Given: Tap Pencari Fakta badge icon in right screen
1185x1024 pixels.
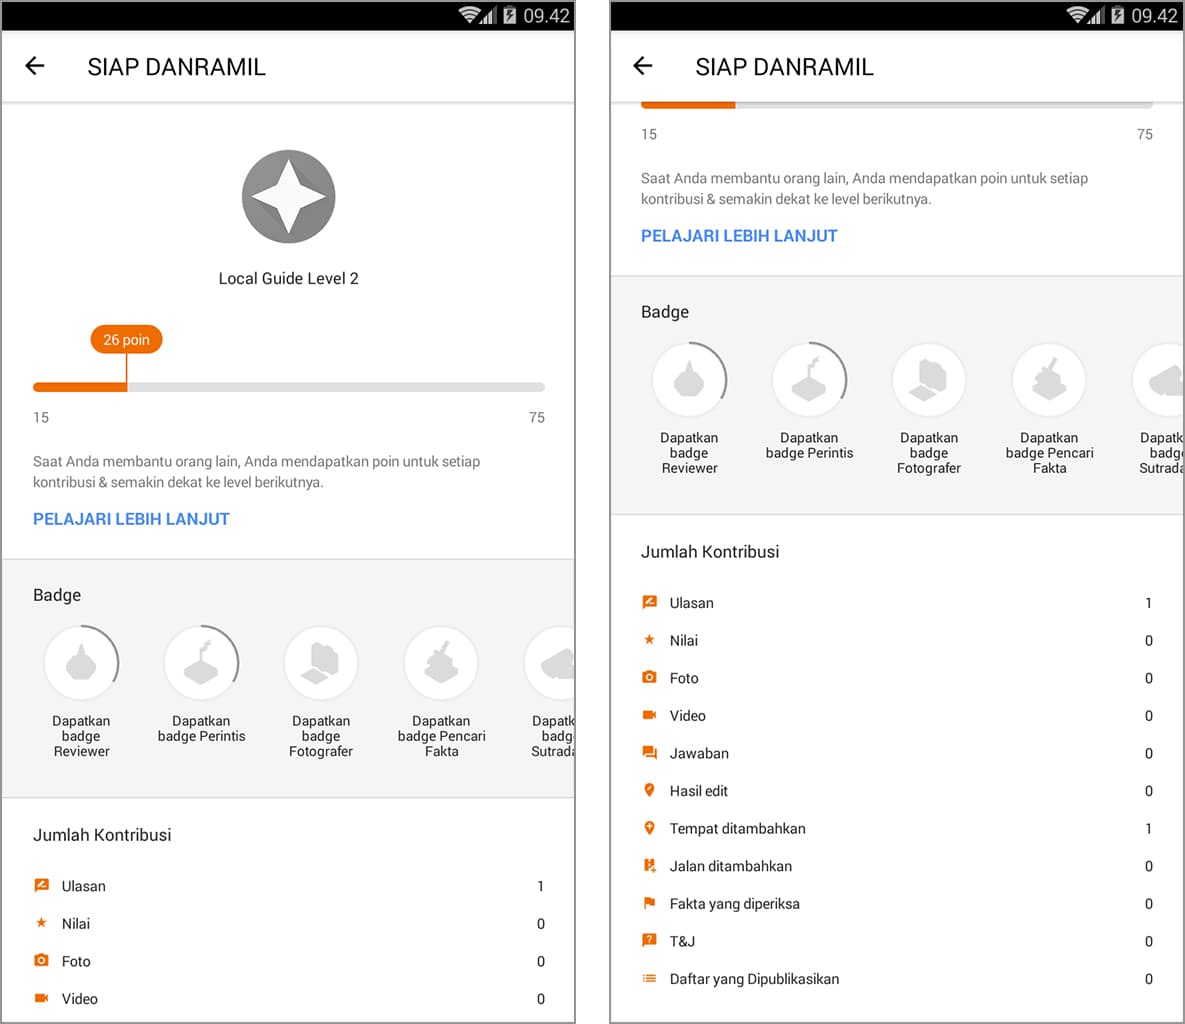Looking at the screenshot, I should 1049,380.
